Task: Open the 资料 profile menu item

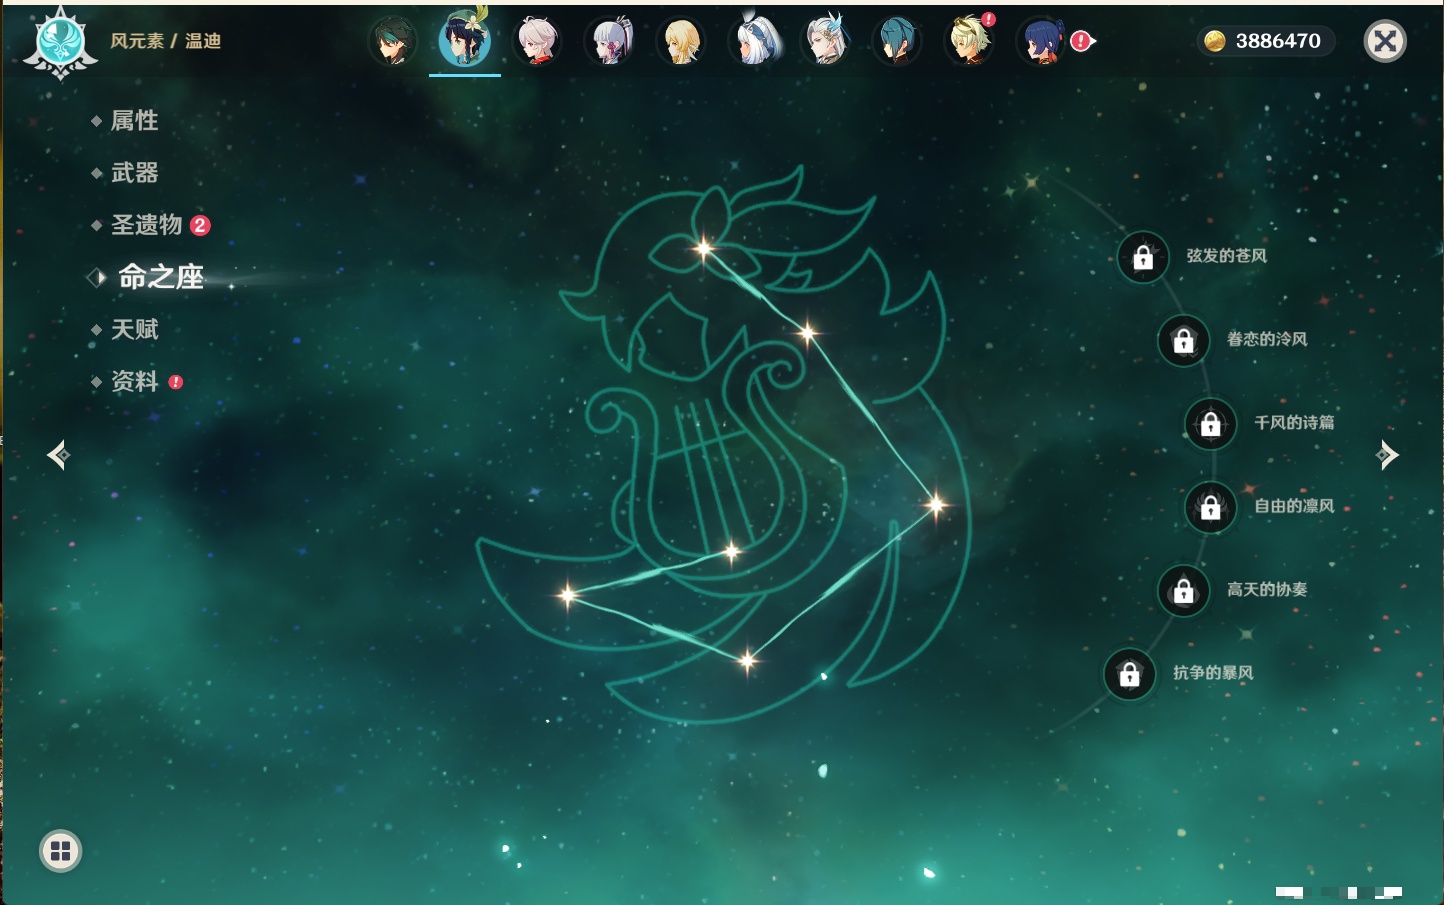Action: 134,381
